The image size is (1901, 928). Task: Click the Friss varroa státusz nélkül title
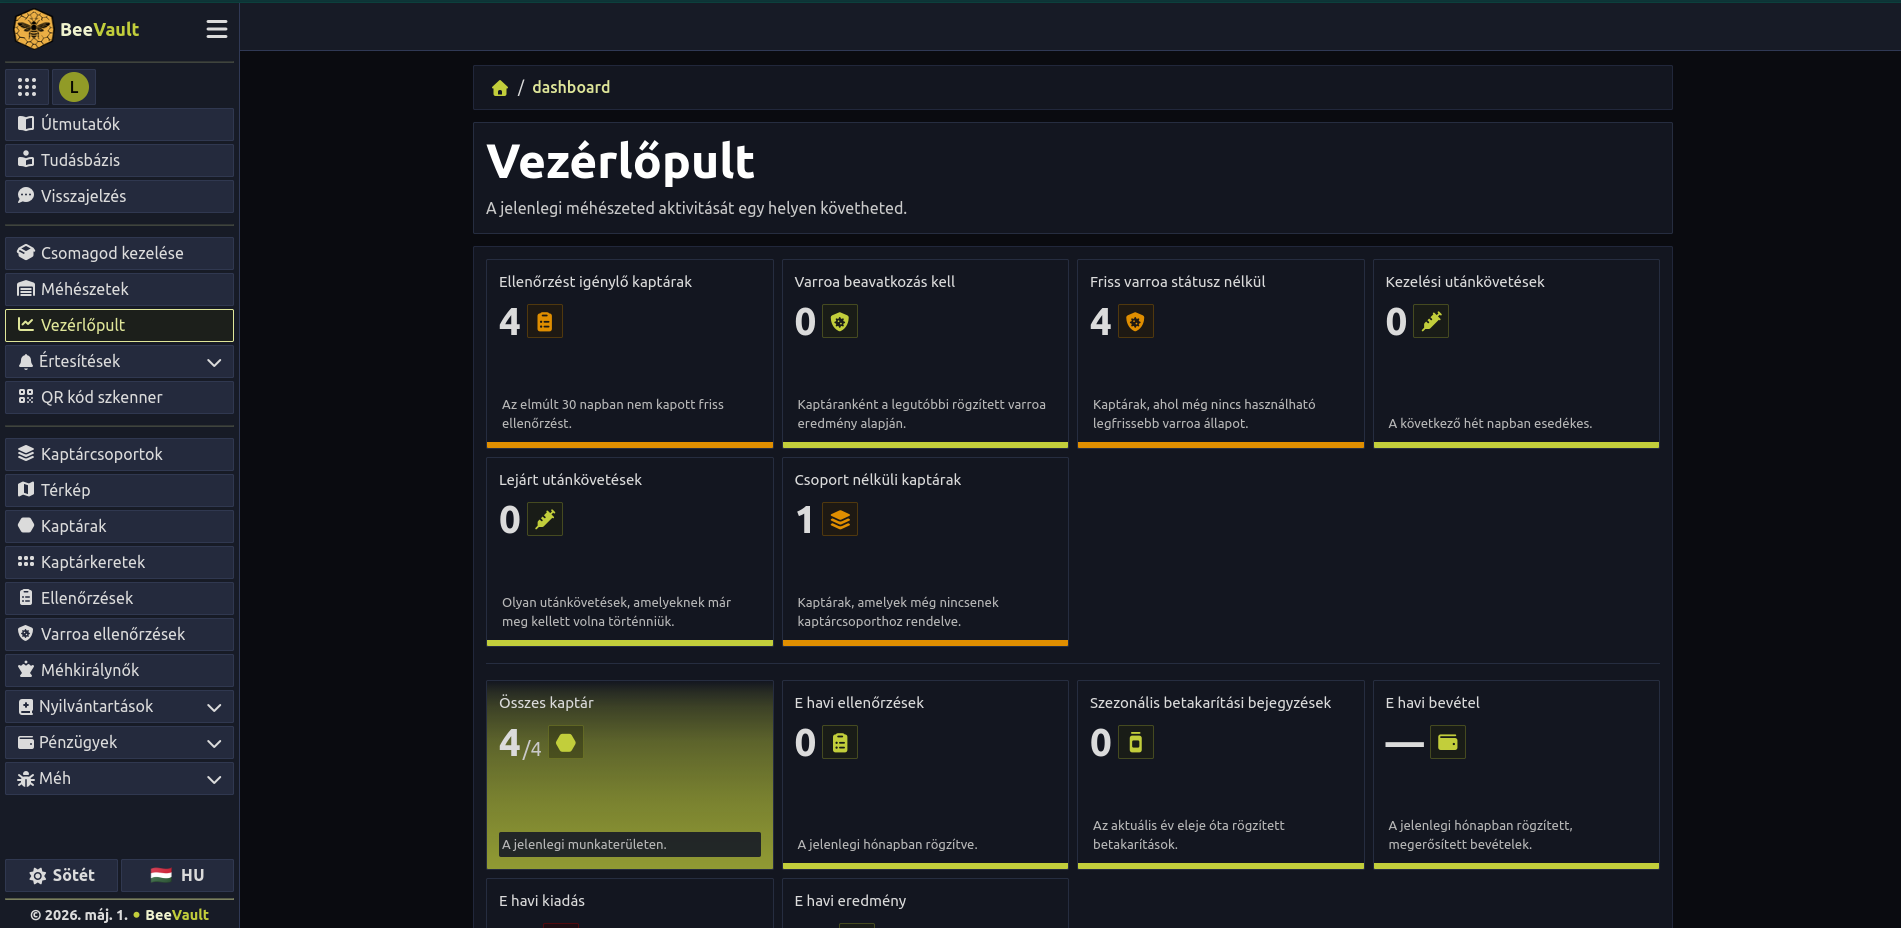tap(1178, 282)
